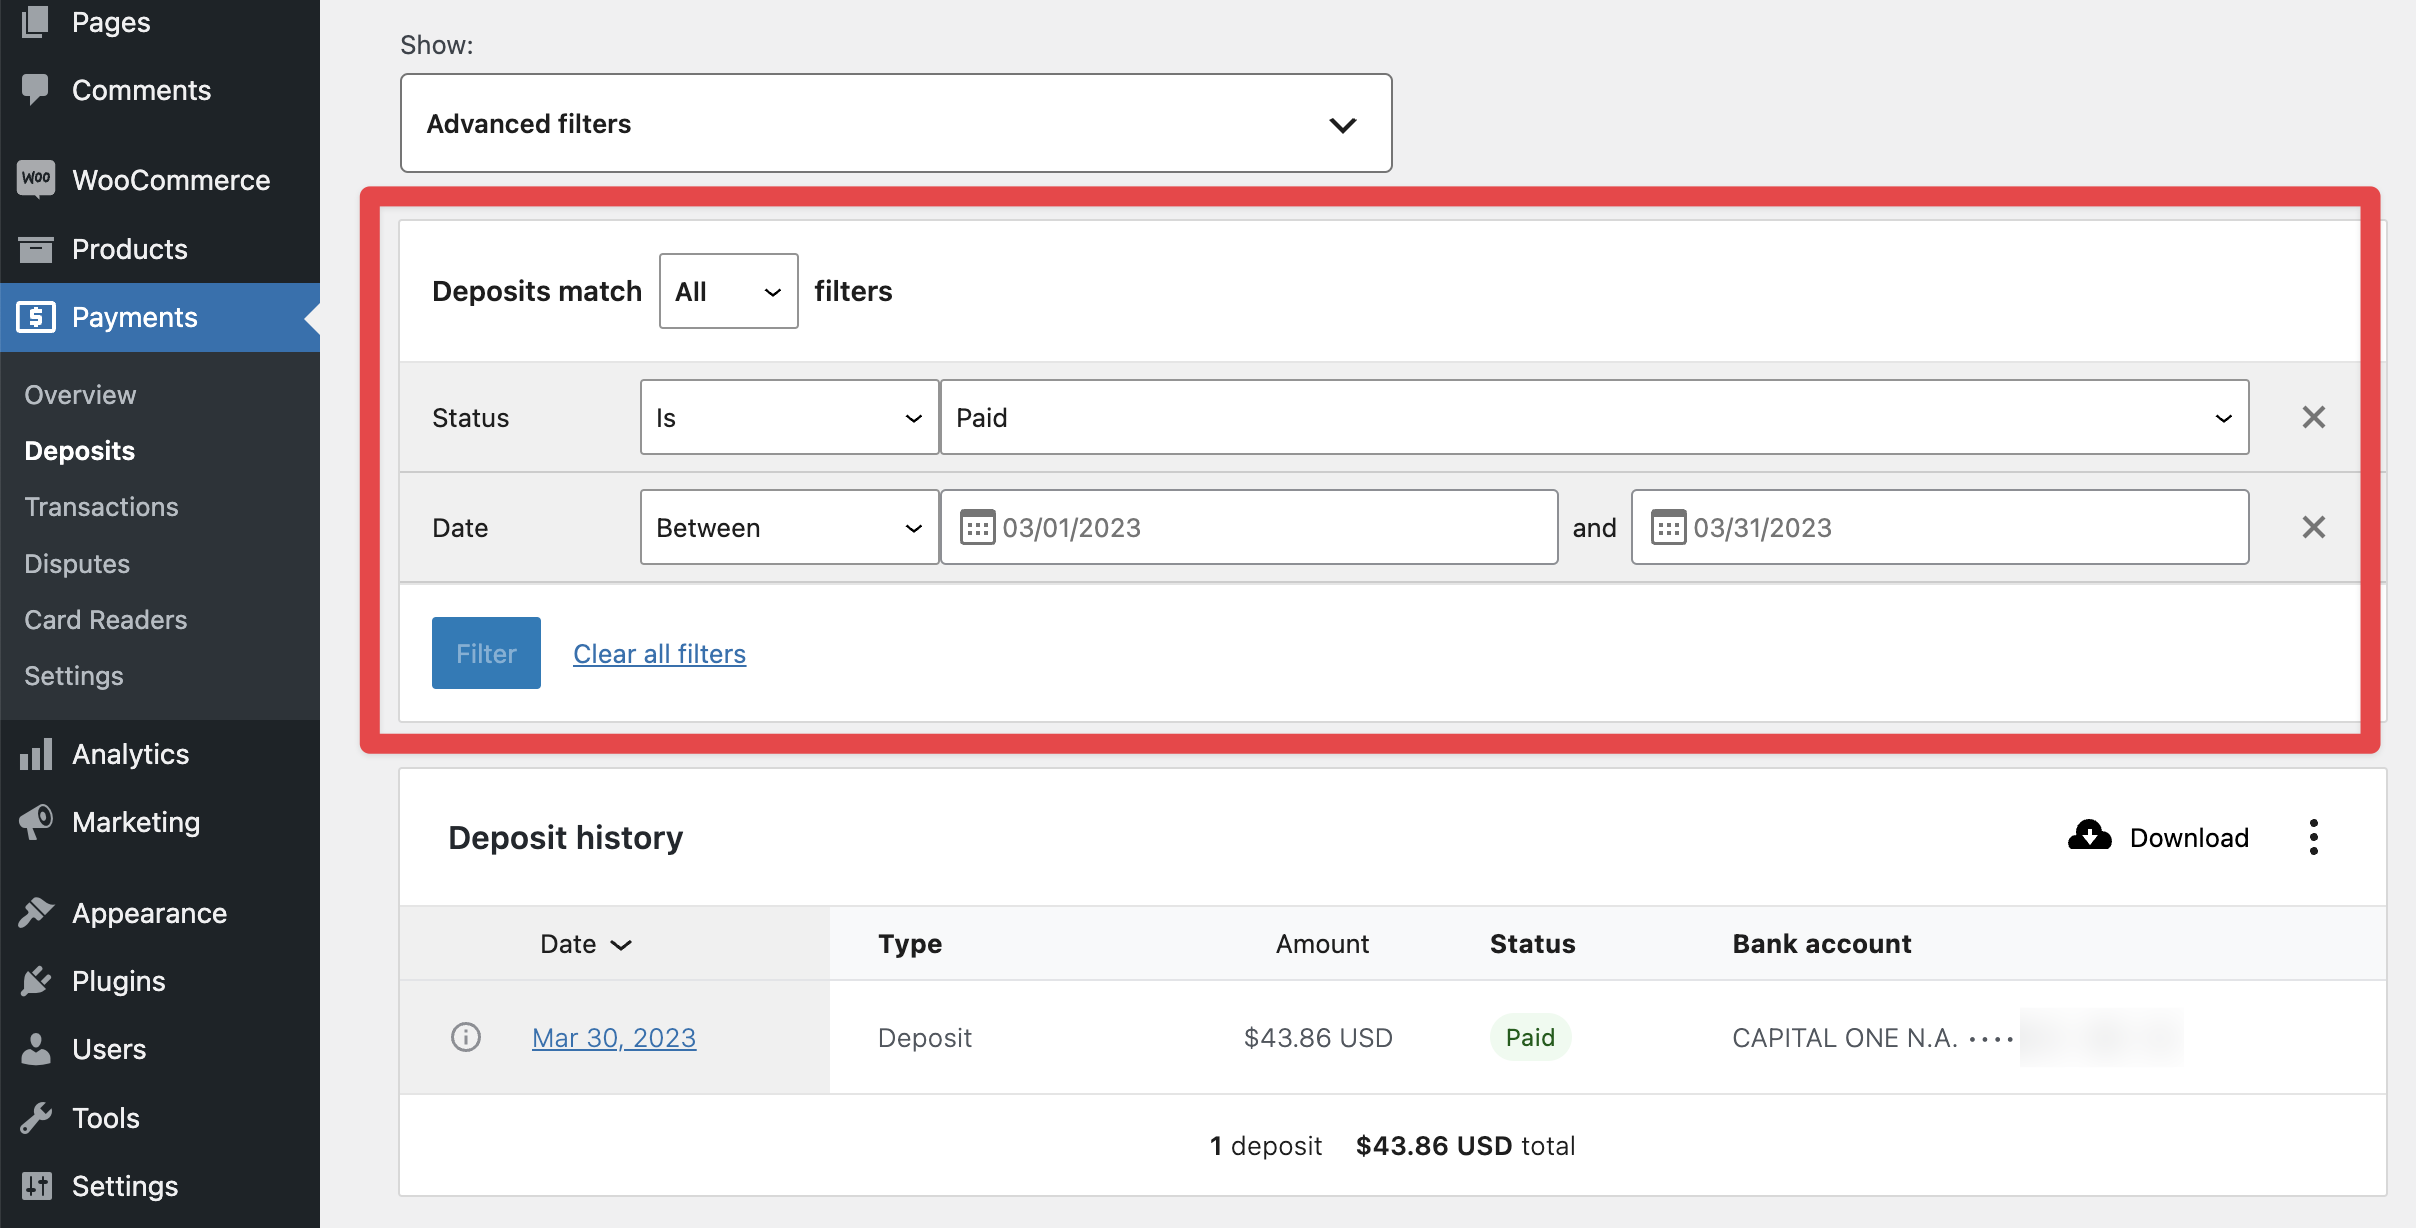The height and width of the screenshot is (1228, 2416).
Task: Open the Deposits match 'All' dropdown
Action: point(727,291)
